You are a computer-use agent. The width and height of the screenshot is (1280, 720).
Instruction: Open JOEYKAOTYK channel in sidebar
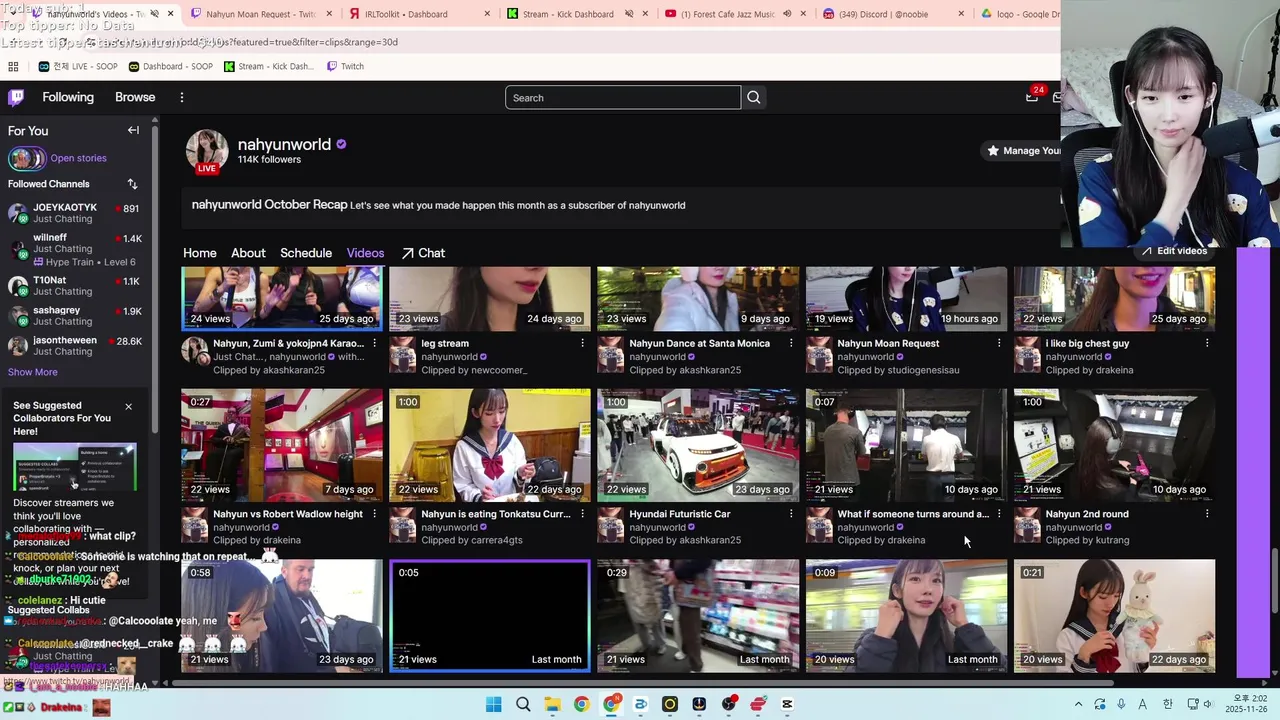click(76, 213)
